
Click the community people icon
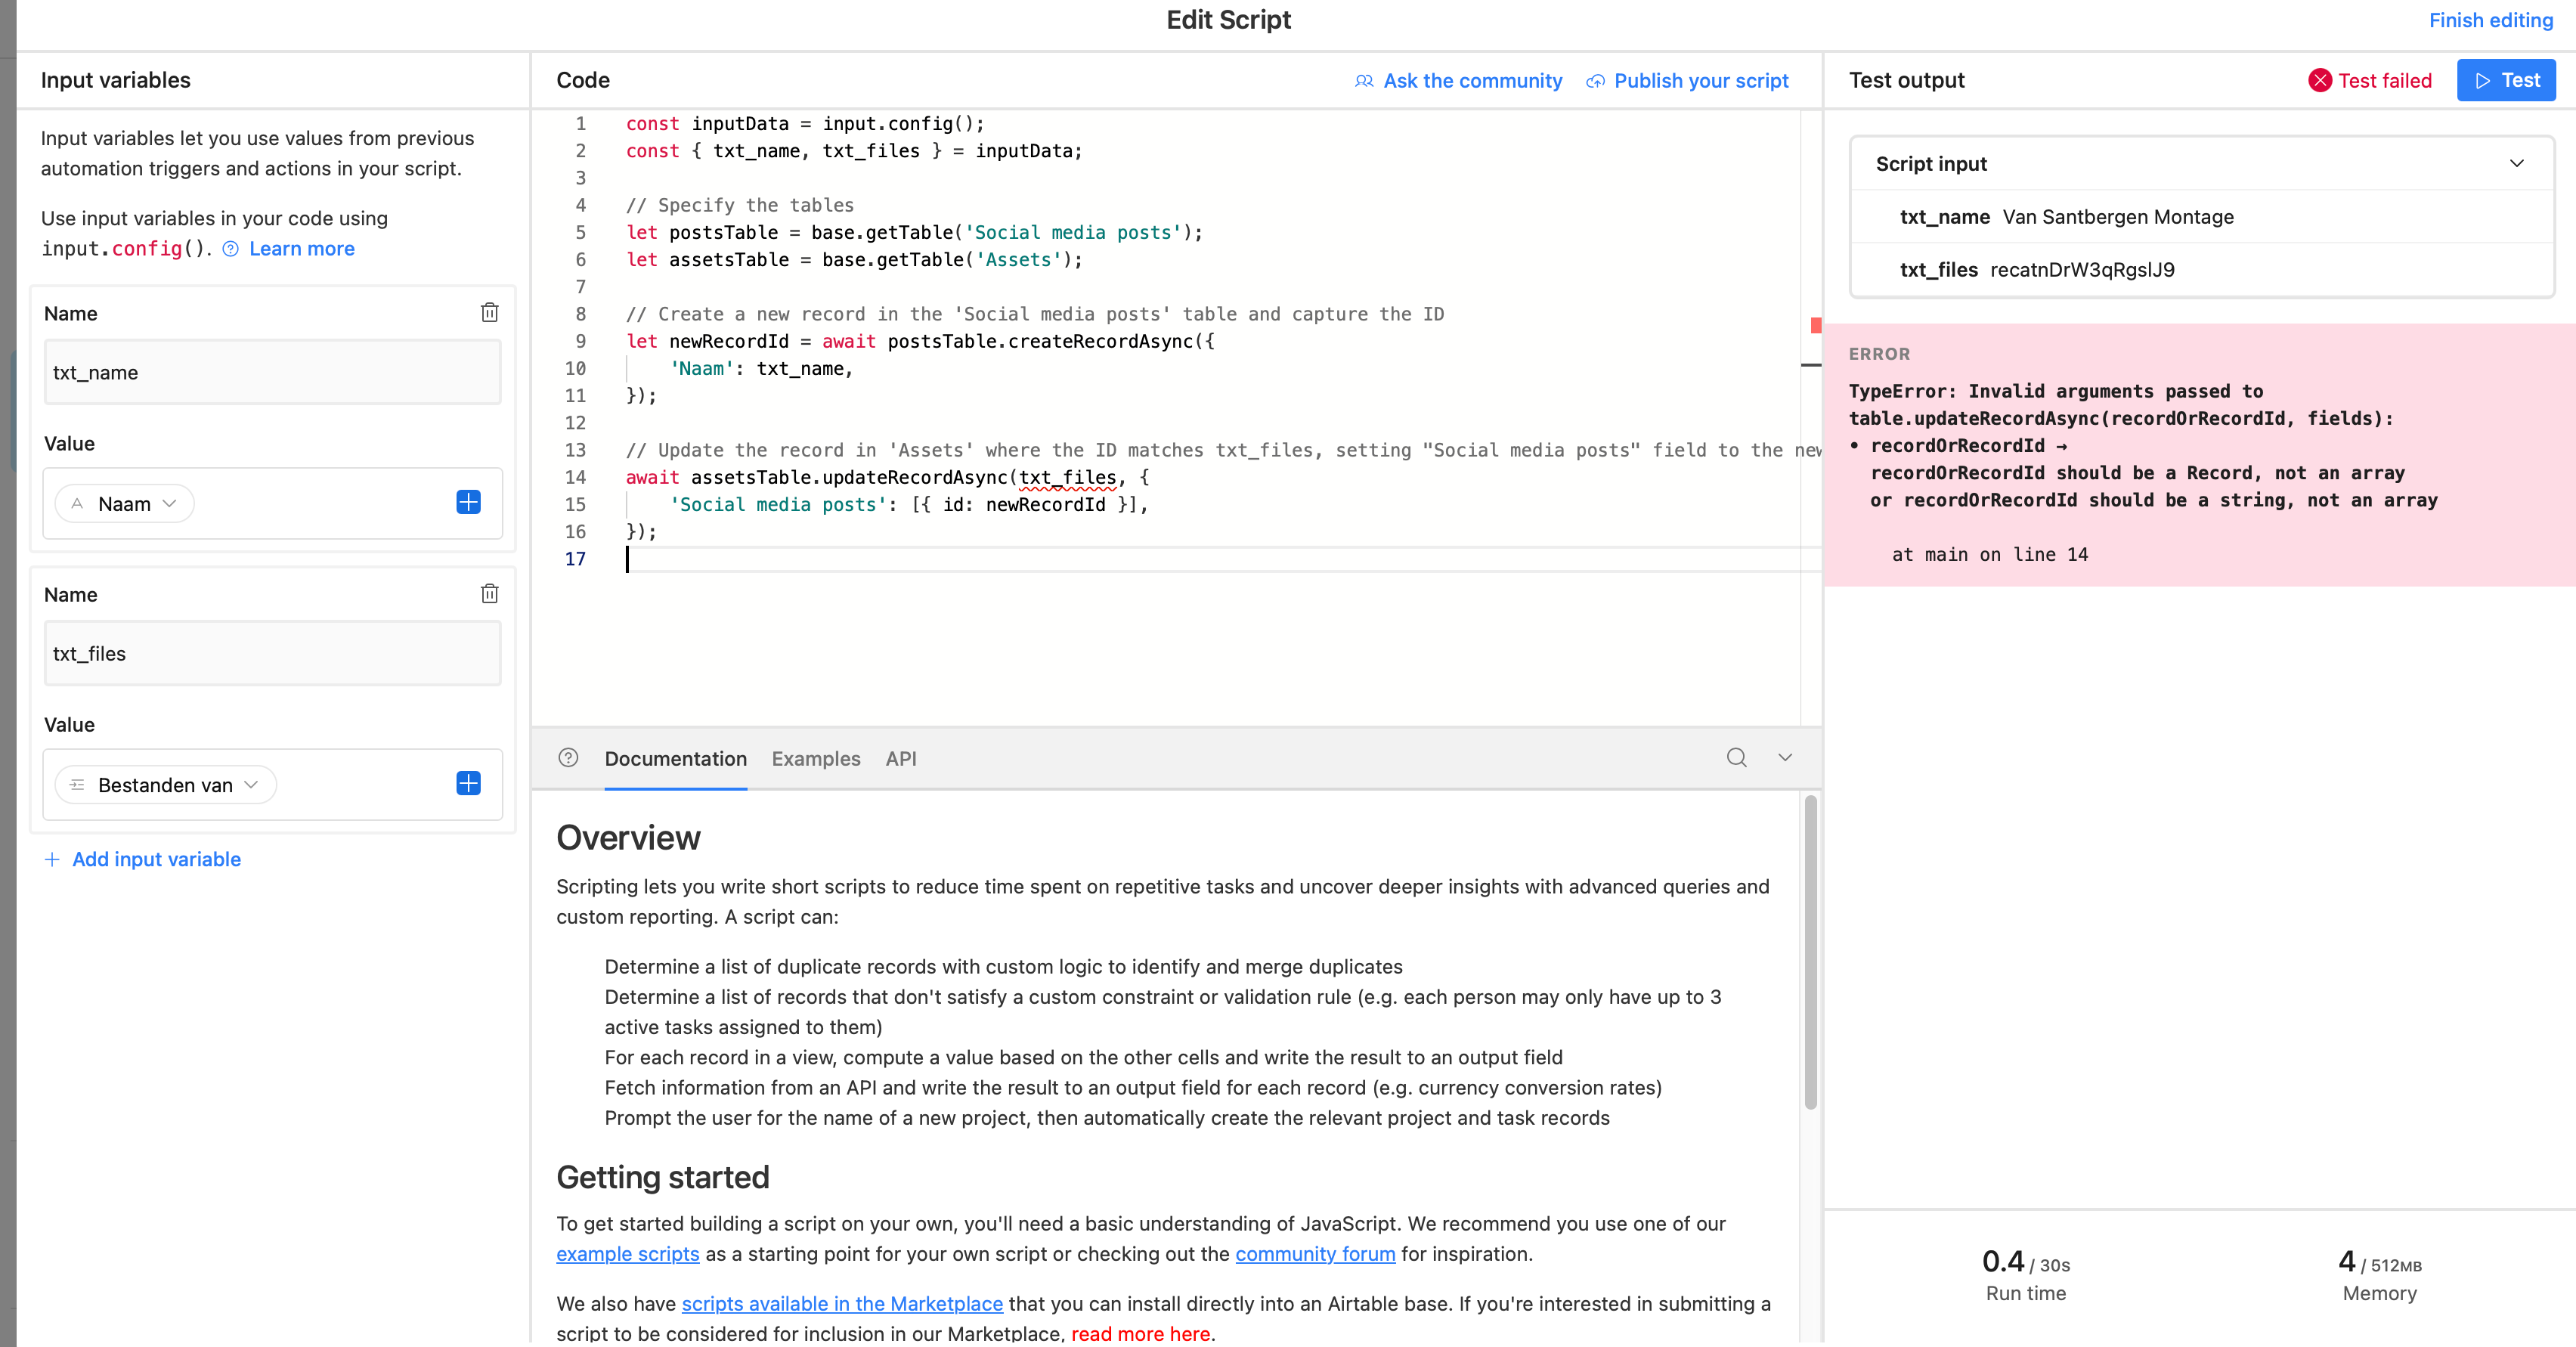(x=1363, y=81)
